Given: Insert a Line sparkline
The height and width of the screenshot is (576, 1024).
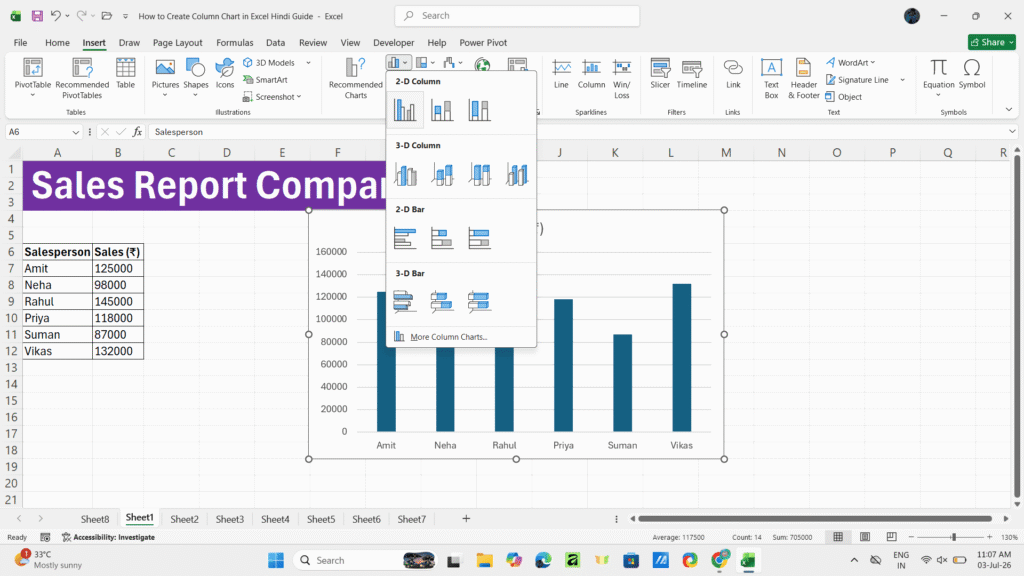Looking at the screenshot, I should tap(561, 73).
